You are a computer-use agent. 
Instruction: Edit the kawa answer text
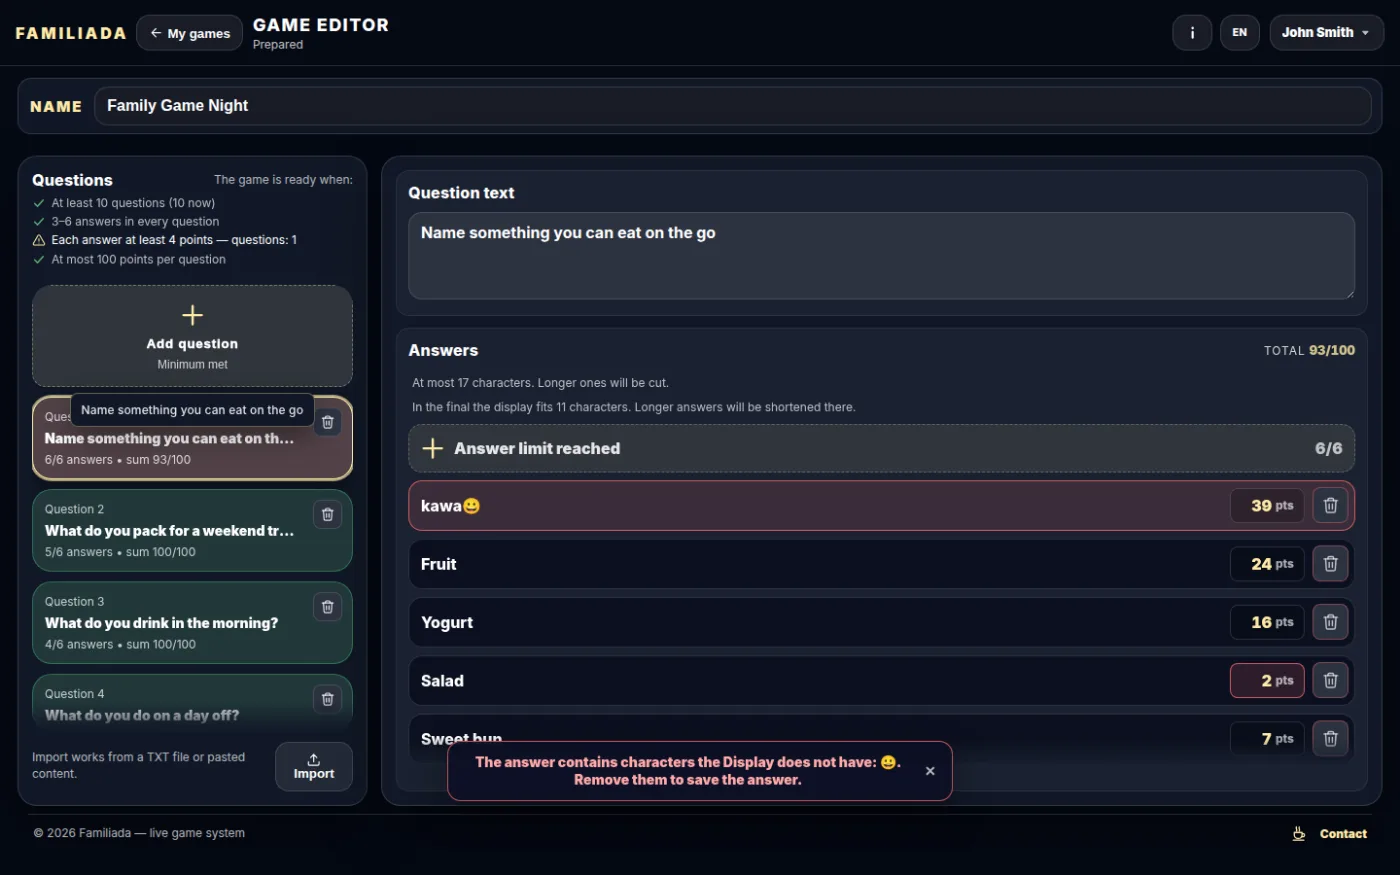820,506
